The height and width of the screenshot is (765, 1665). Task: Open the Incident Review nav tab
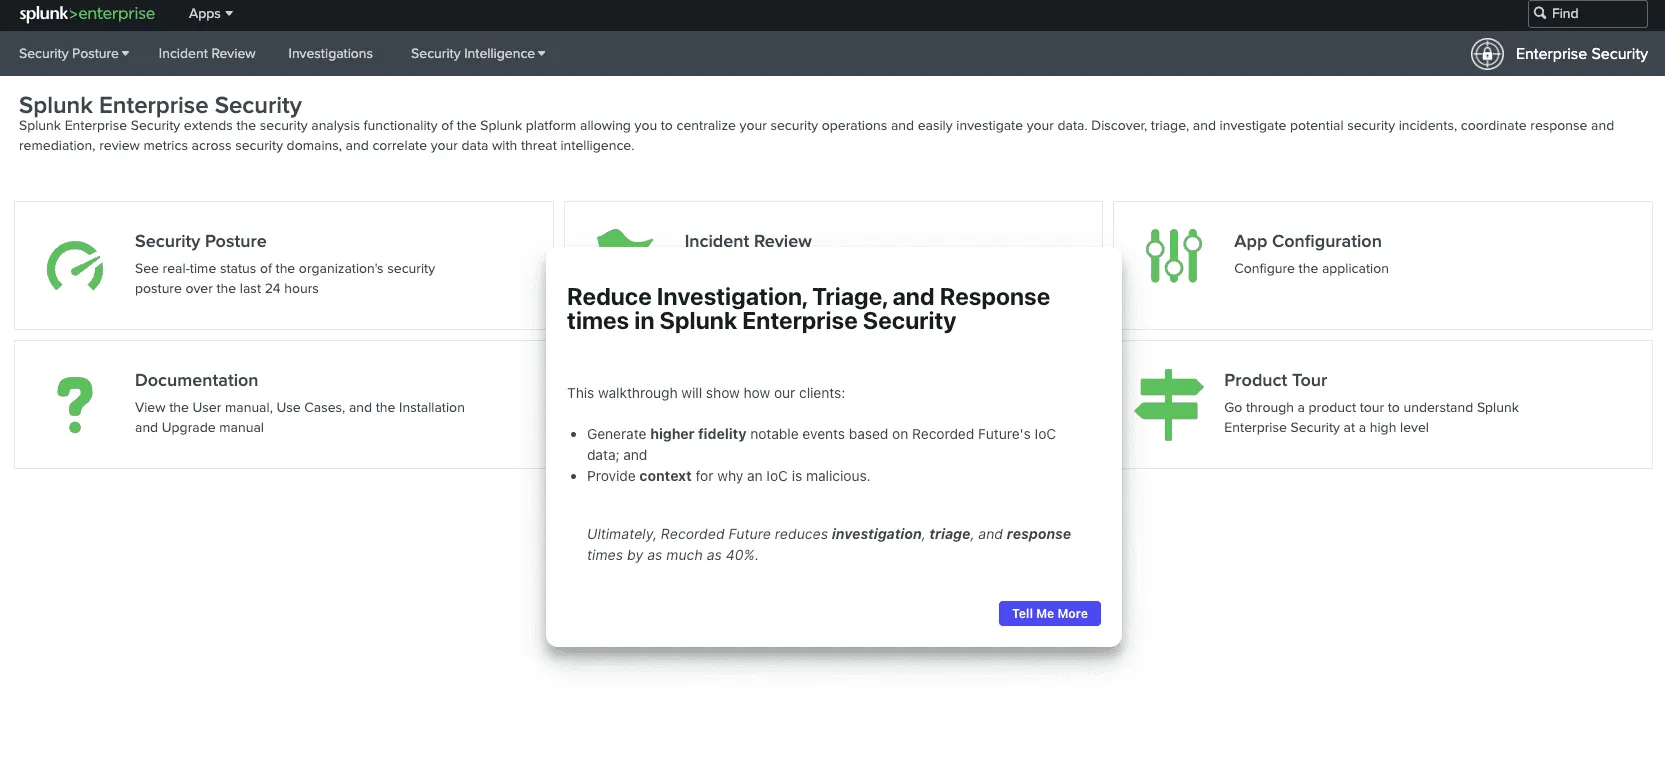point(207,54)
